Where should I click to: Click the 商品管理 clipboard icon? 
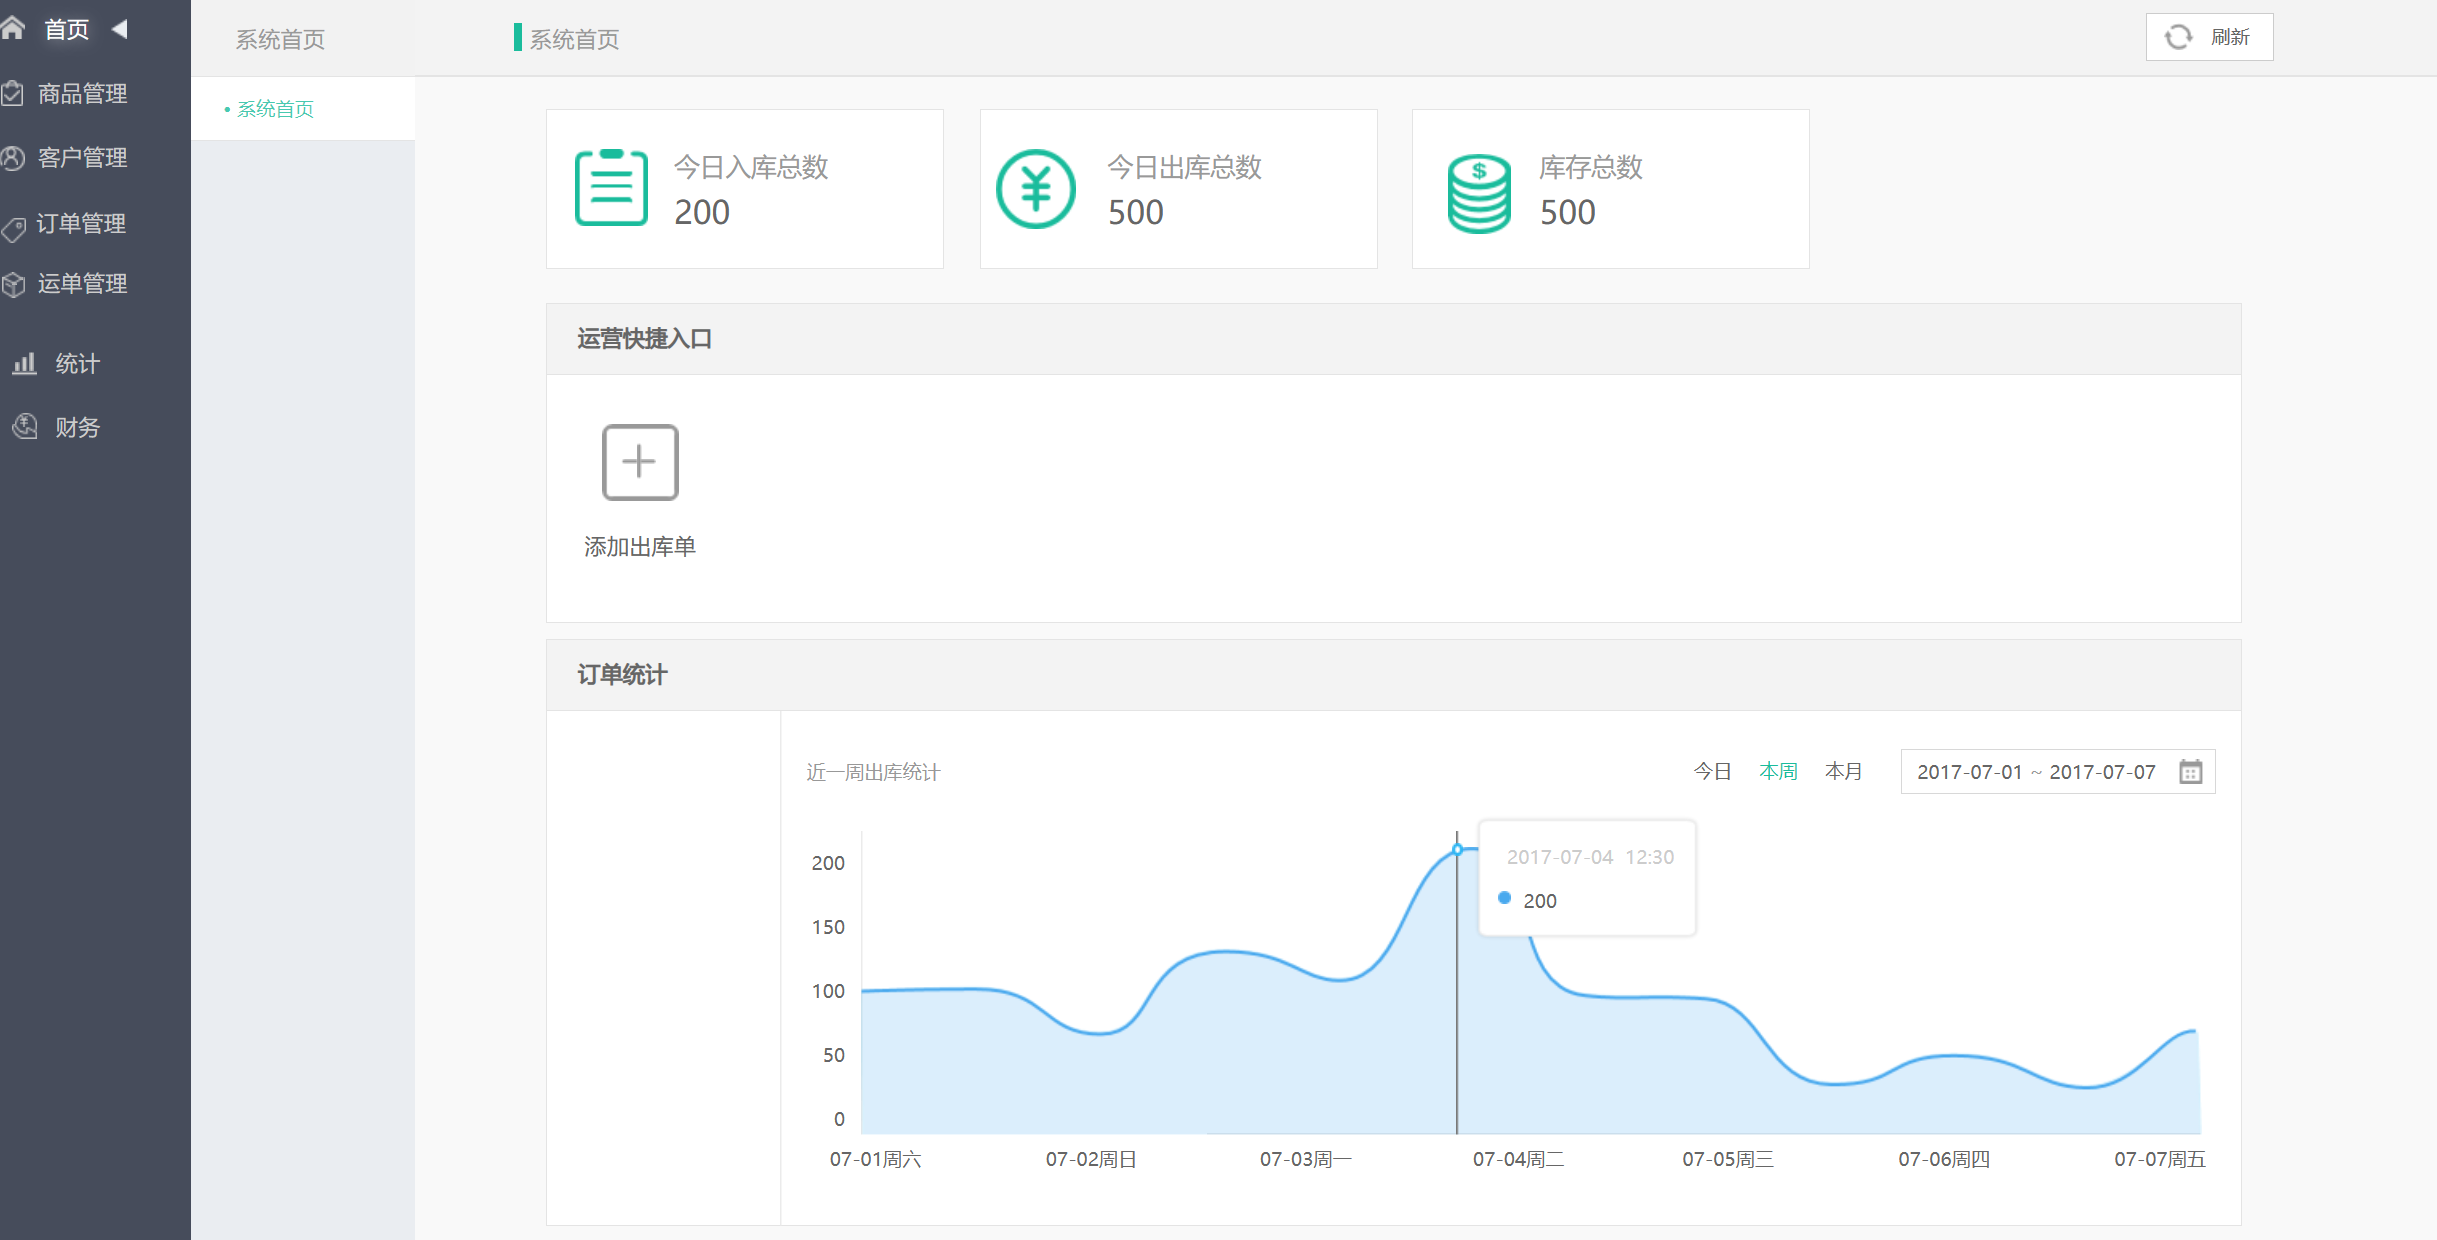(x=12, y=94)
